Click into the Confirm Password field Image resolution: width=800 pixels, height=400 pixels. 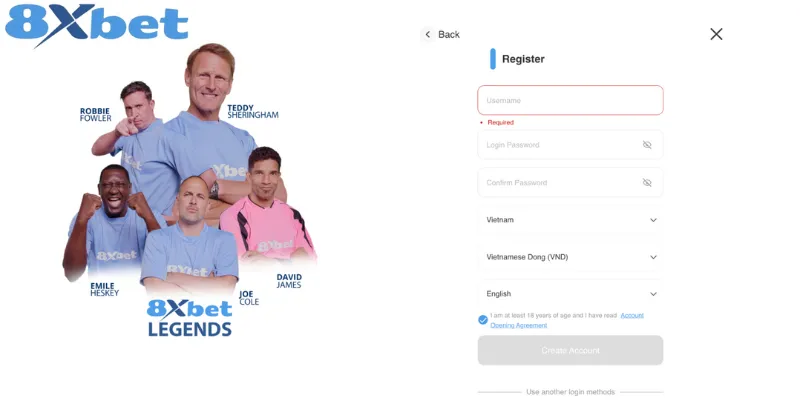click(570, 183)
